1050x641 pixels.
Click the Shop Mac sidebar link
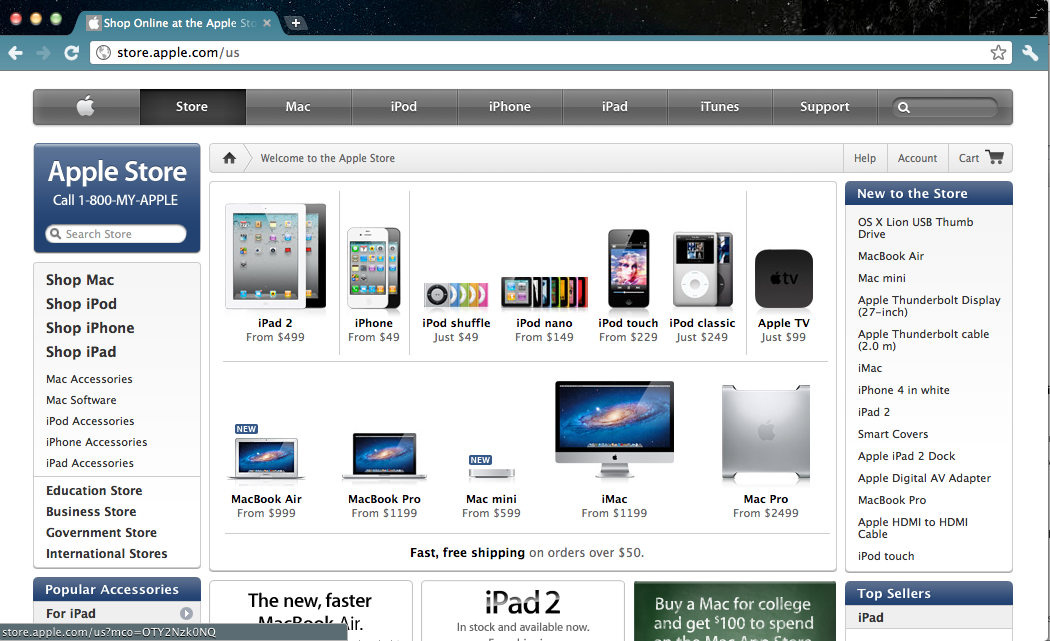[x=80, y=280]
